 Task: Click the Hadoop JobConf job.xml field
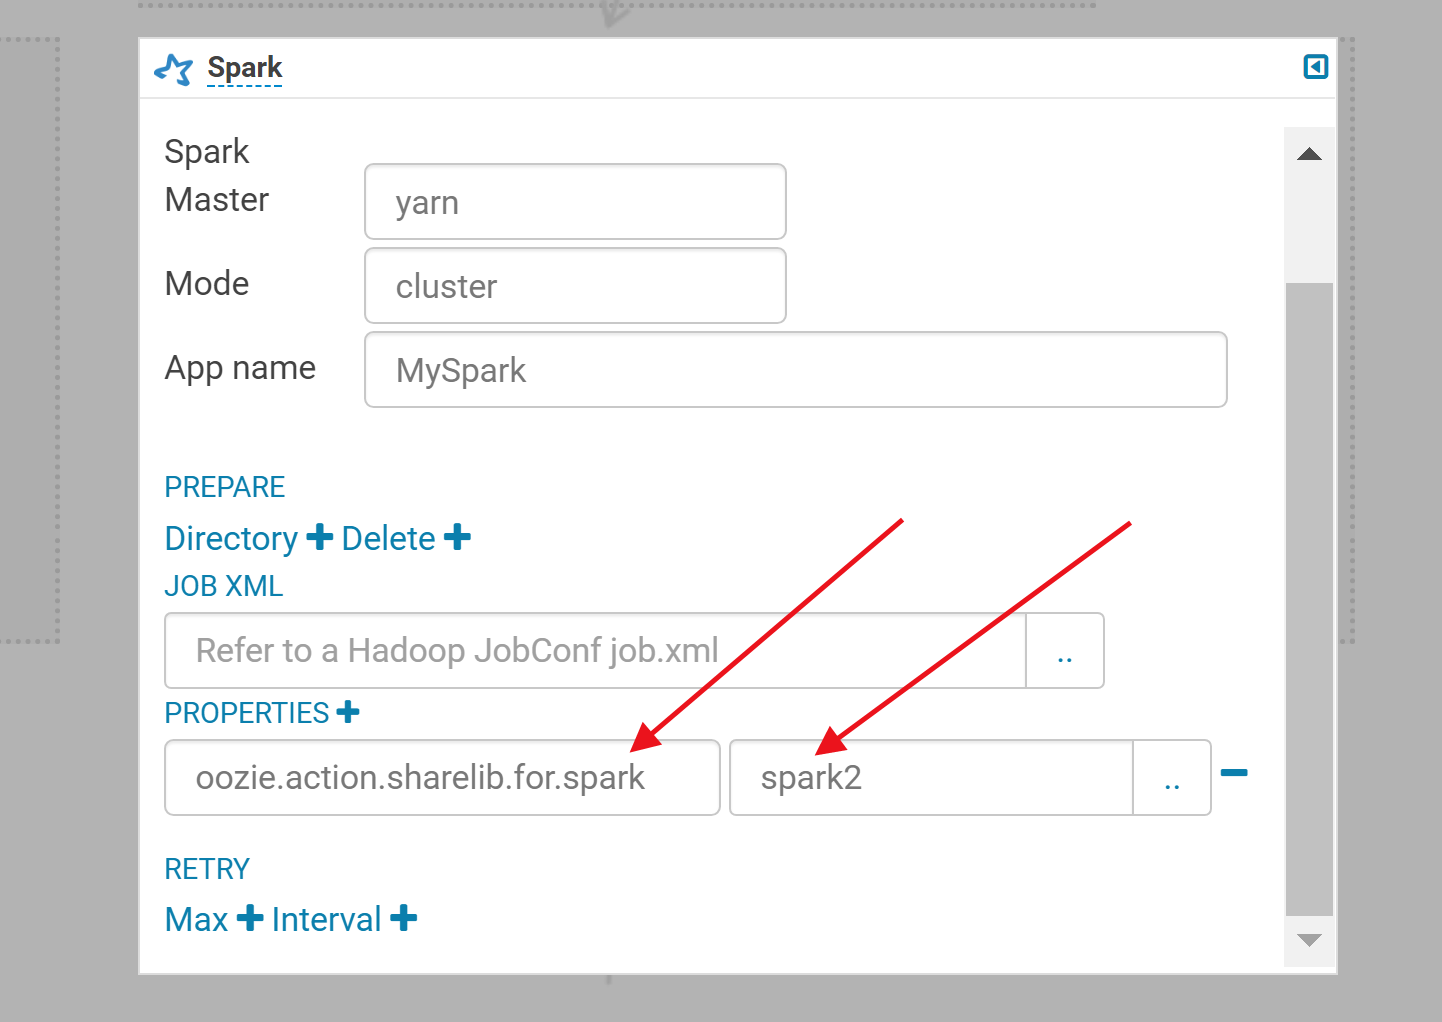[595, 651]
